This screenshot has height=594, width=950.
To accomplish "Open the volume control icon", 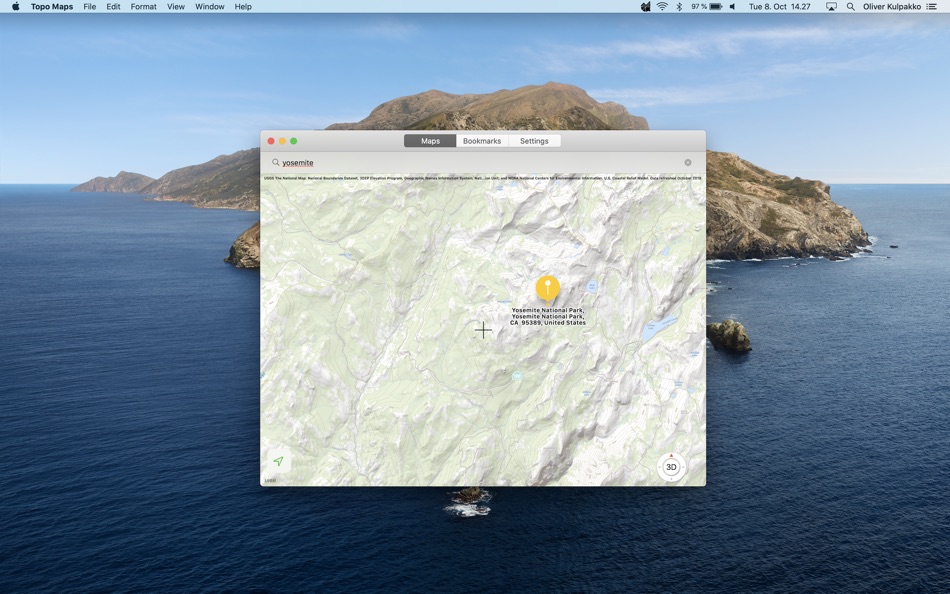I will [x=732, y=7].
